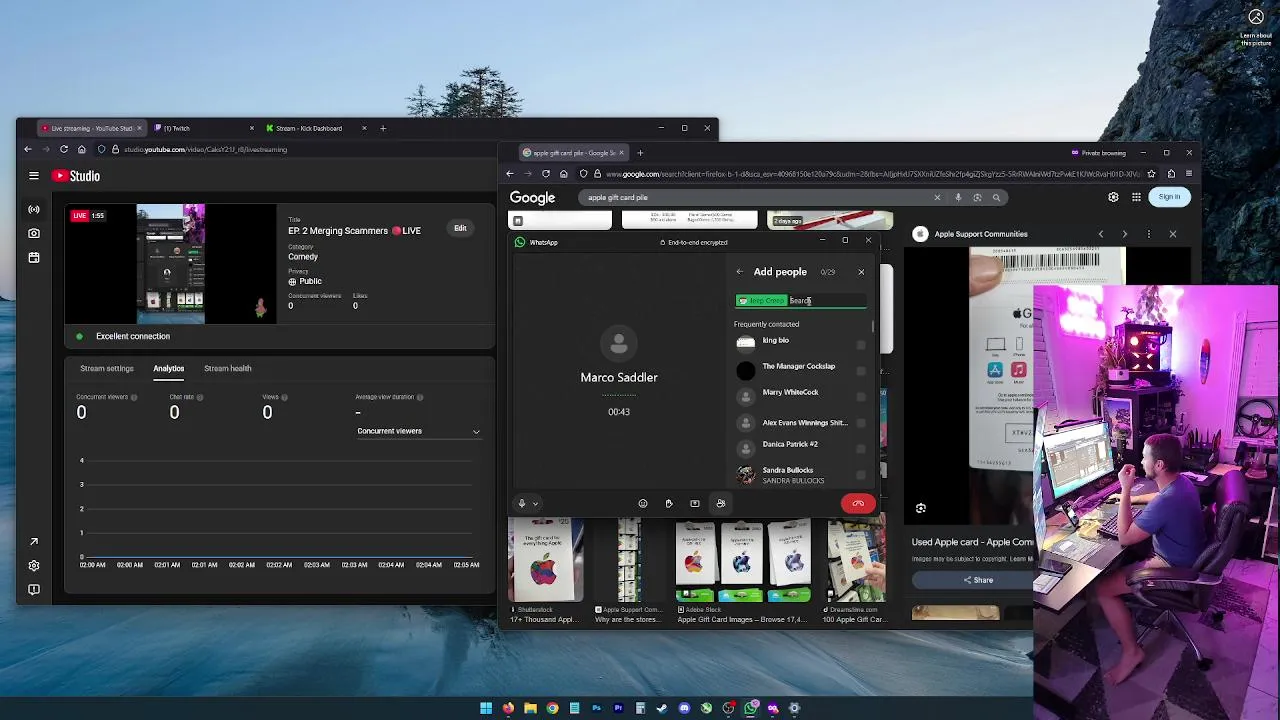Open Discord from the taskbar
This screenshot has height=720, width=1280.
pos(684,708)
